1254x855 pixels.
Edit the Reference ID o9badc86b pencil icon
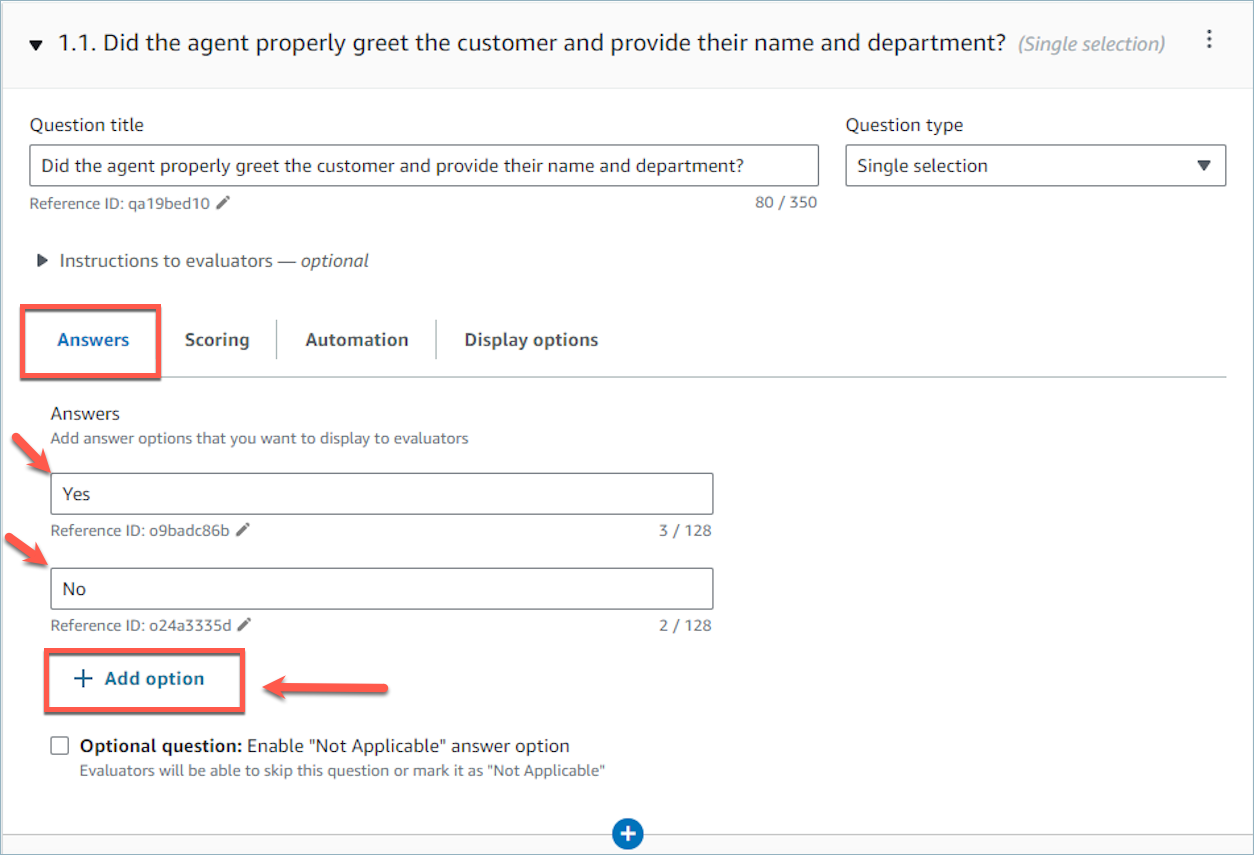(243, 530)
